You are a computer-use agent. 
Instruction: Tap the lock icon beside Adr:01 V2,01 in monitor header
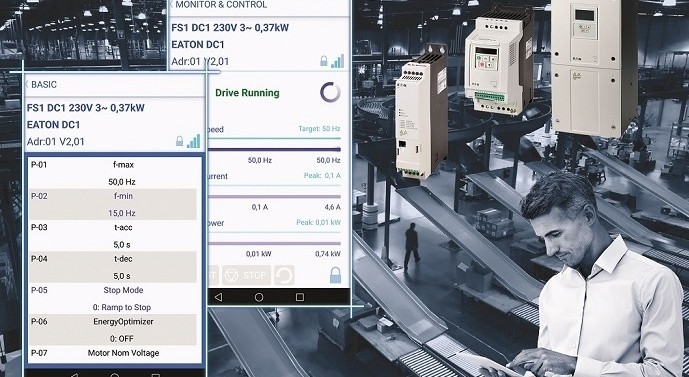pos(324,61)
